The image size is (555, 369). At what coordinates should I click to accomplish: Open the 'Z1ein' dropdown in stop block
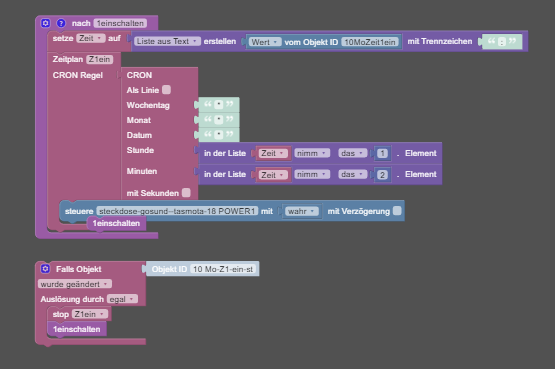pyautogui.click(x=89, y=314)
